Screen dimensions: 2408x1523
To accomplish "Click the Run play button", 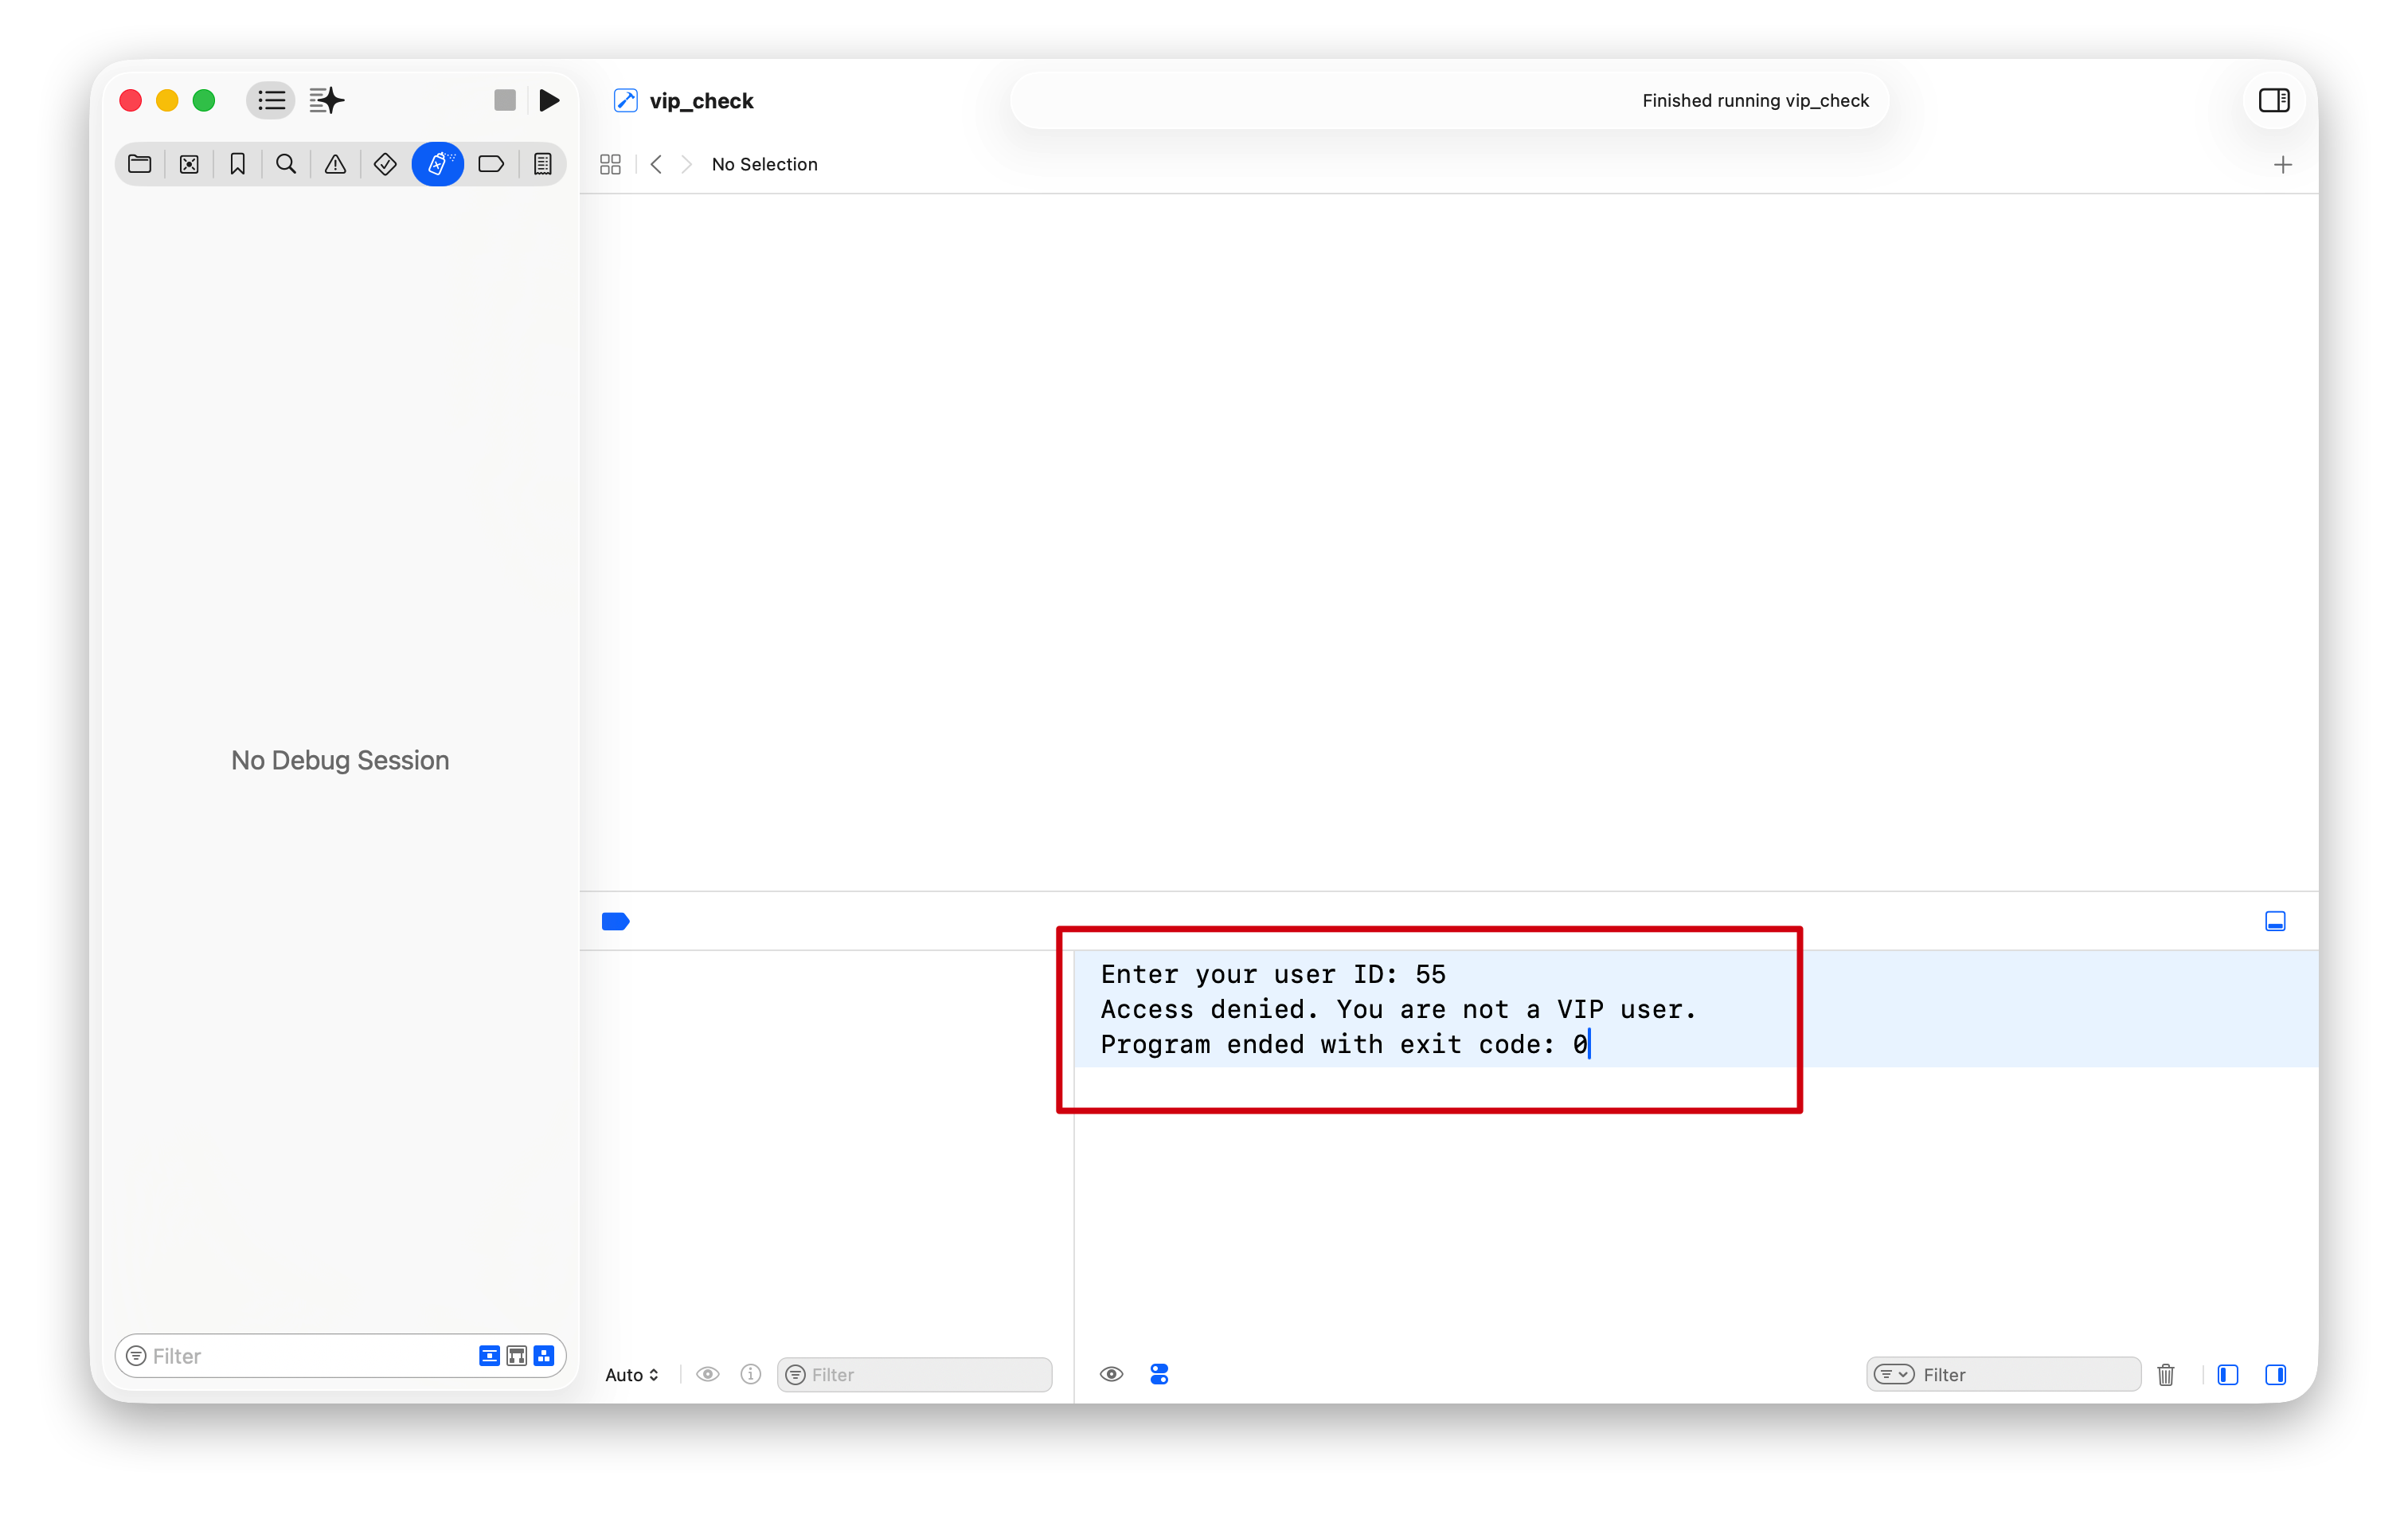I will [549, 100].
